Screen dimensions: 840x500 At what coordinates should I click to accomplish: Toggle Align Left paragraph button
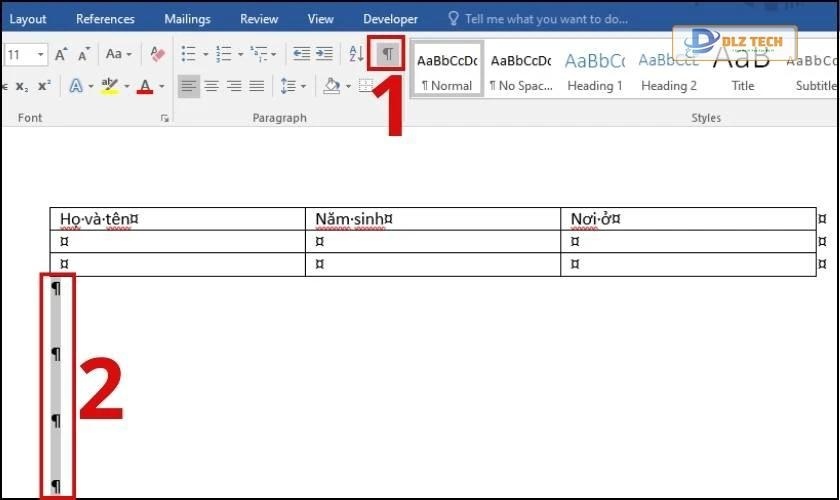pos(189,86)
